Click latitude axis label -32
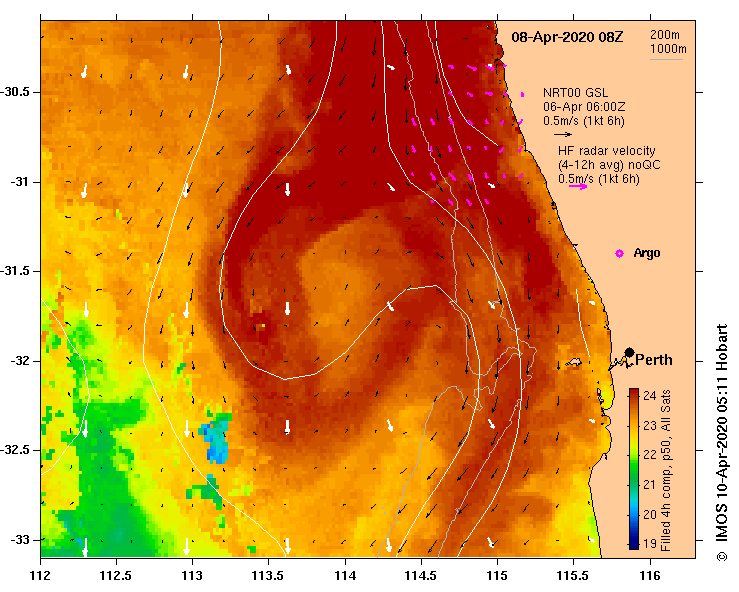This screenshot has width=739, height=592. point(20,361)
